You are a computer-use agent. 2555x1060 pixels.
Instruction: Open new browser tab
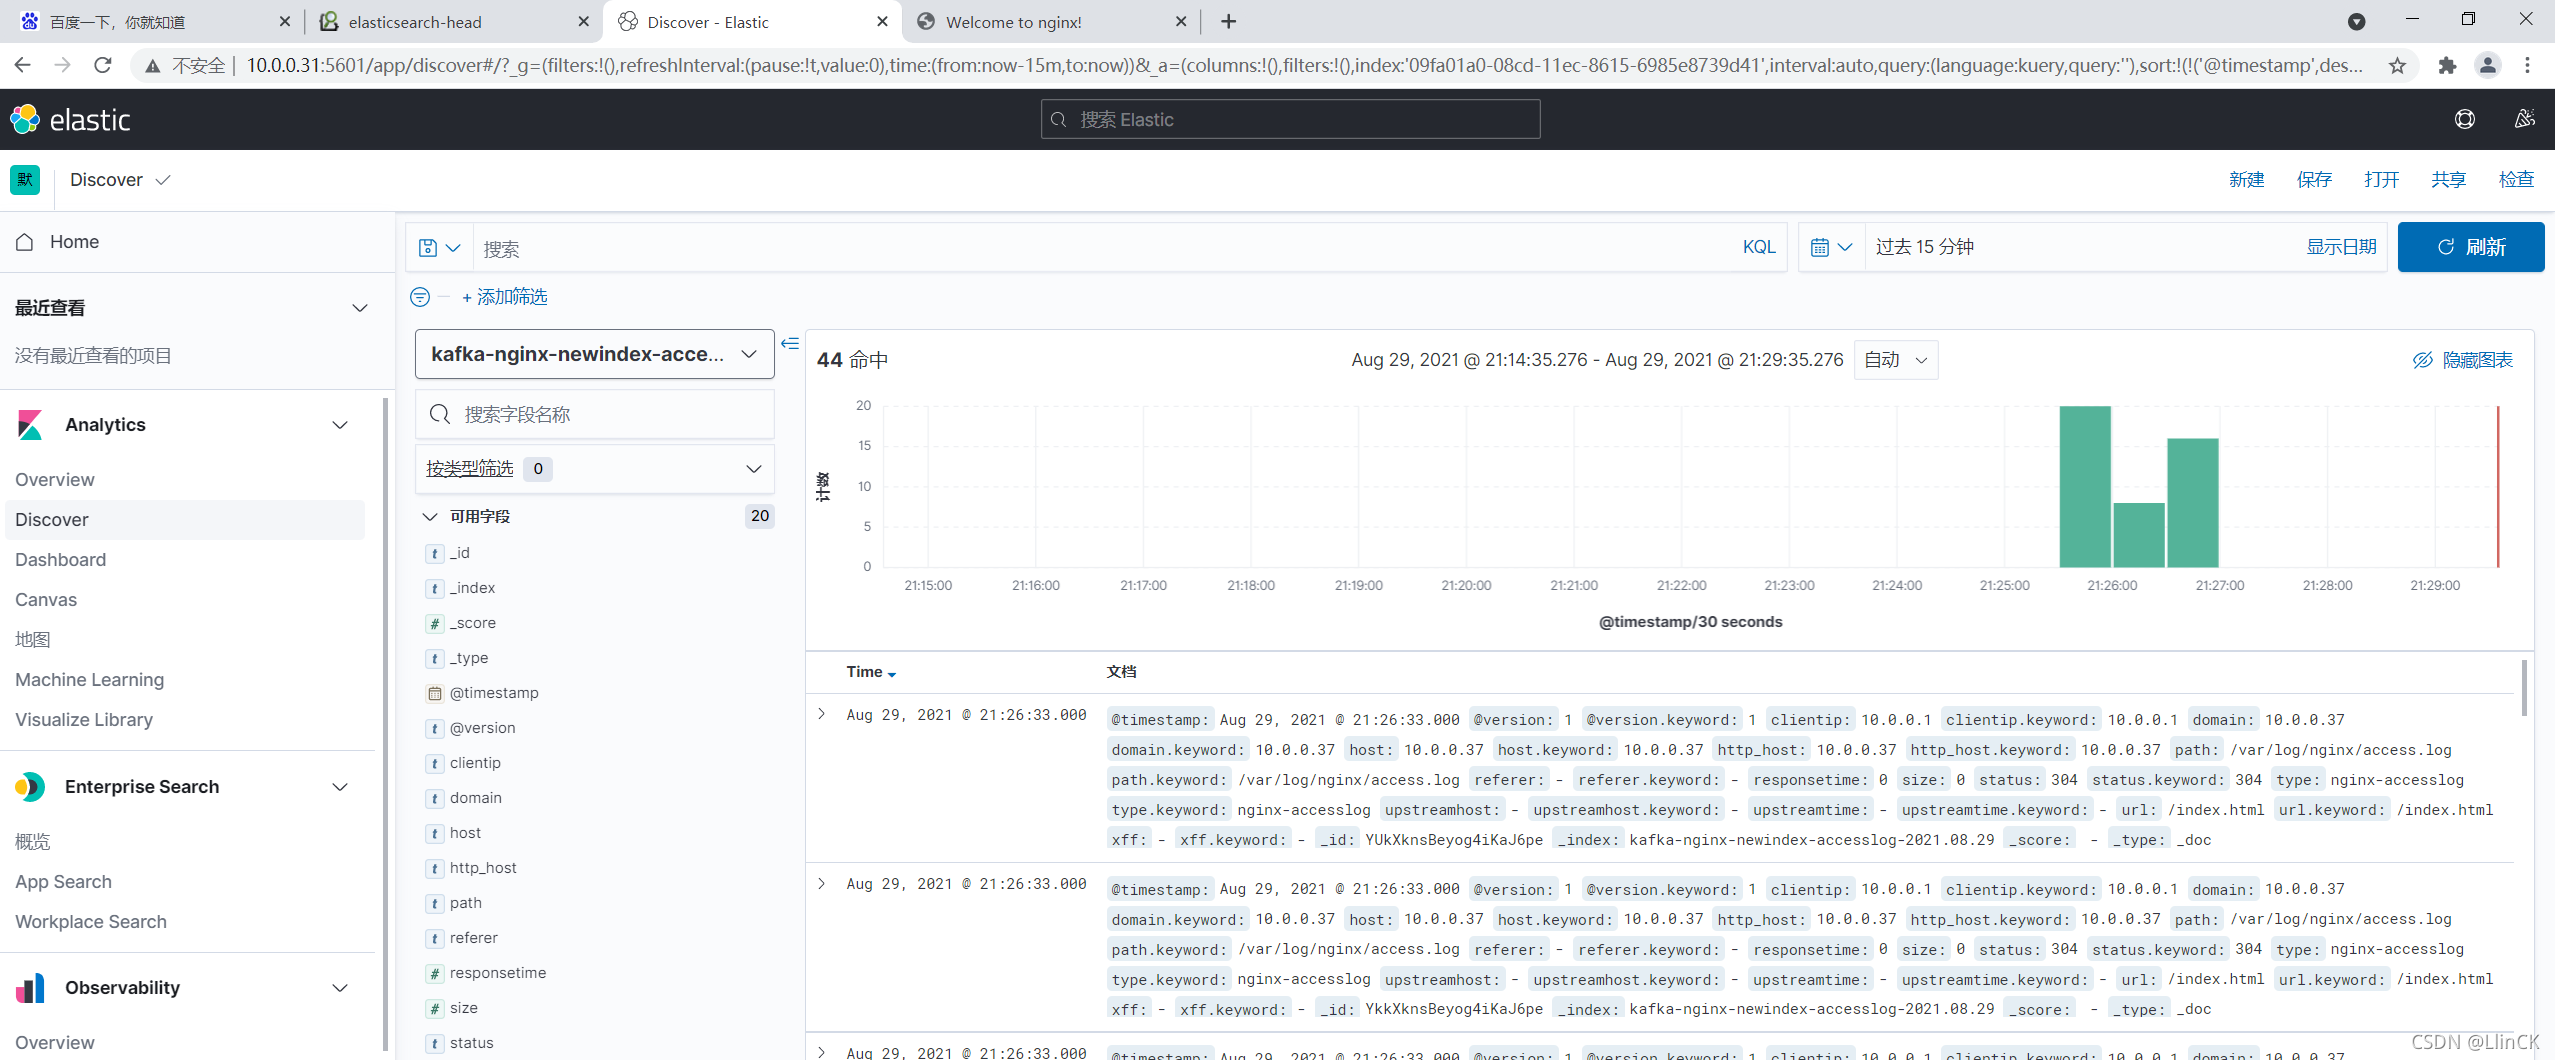point(1229,21)
